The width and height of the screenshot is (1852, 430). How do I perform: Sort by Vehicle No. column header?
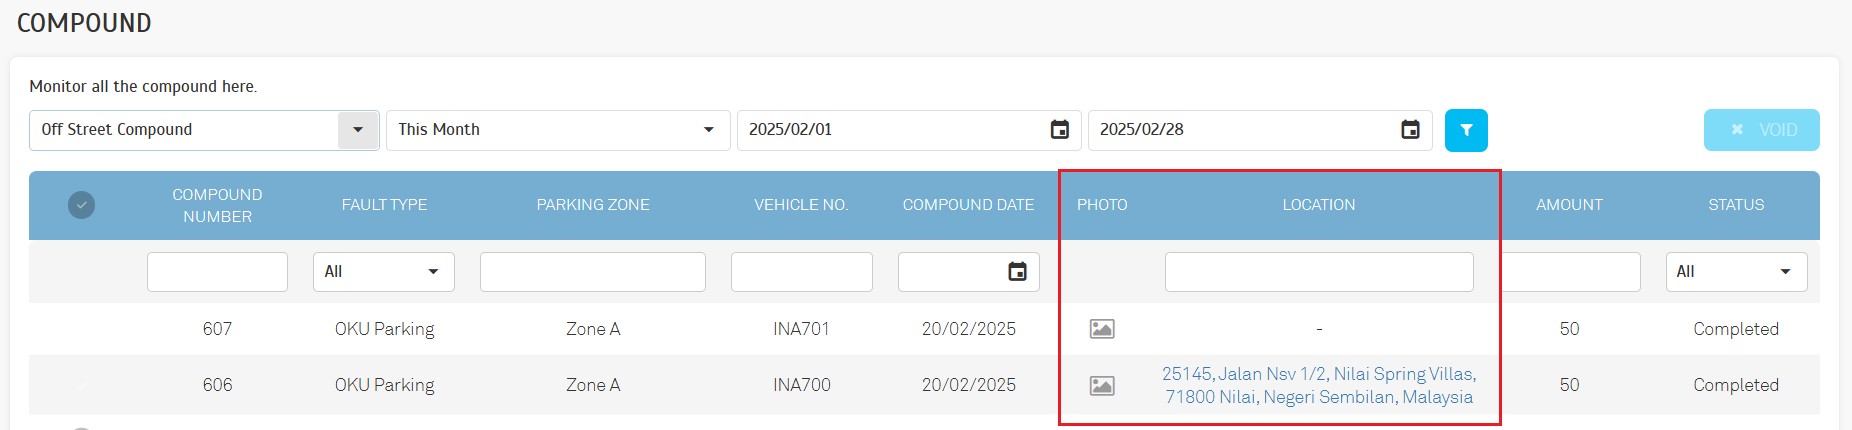coord(800,205)
